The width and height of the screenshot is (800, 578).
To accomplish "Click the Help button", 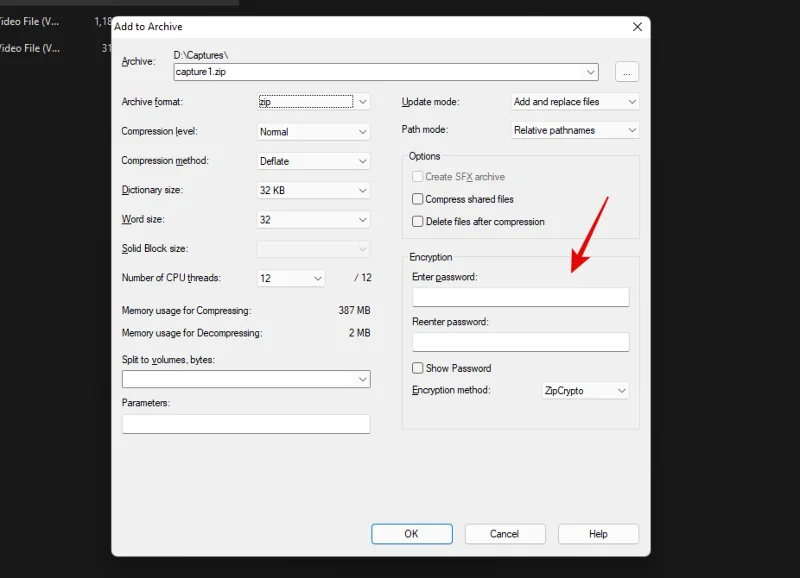I will pyautogui.click(x=598, y=534).
